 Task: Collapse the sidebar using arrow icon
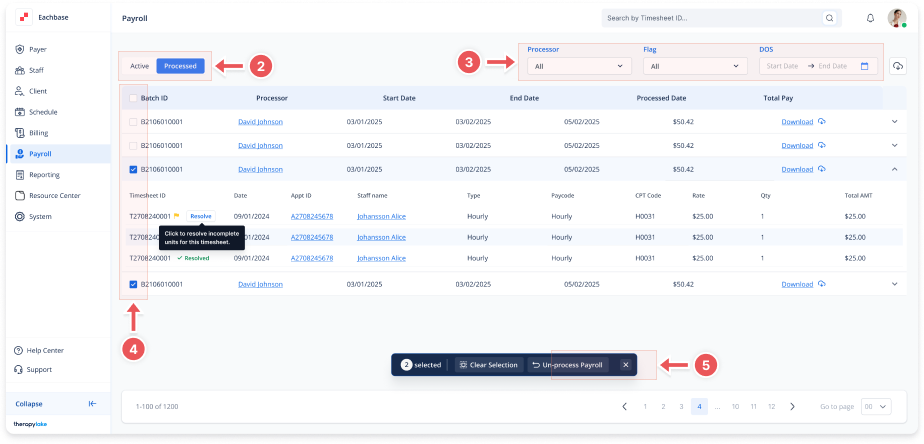pos(92,404)
